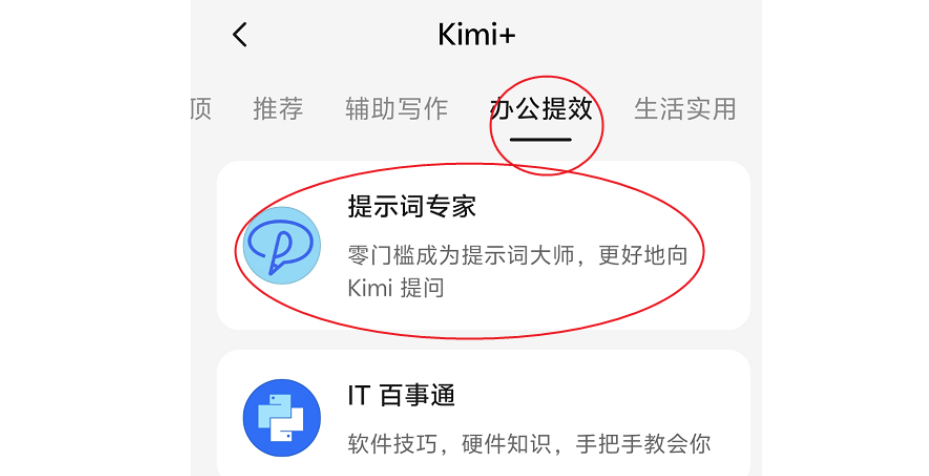Open the IT 百事通 Python logo avatar

(x=282, y=418)
